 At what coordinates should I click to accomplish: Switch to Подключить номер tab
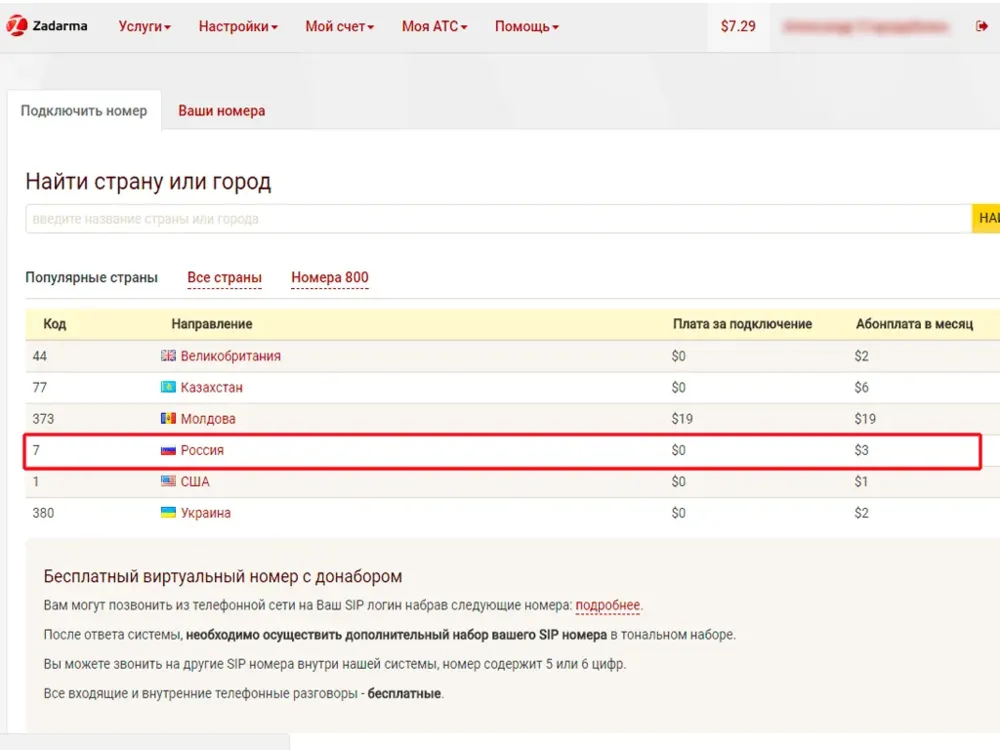pyautogui.click(x=84, y=111)
